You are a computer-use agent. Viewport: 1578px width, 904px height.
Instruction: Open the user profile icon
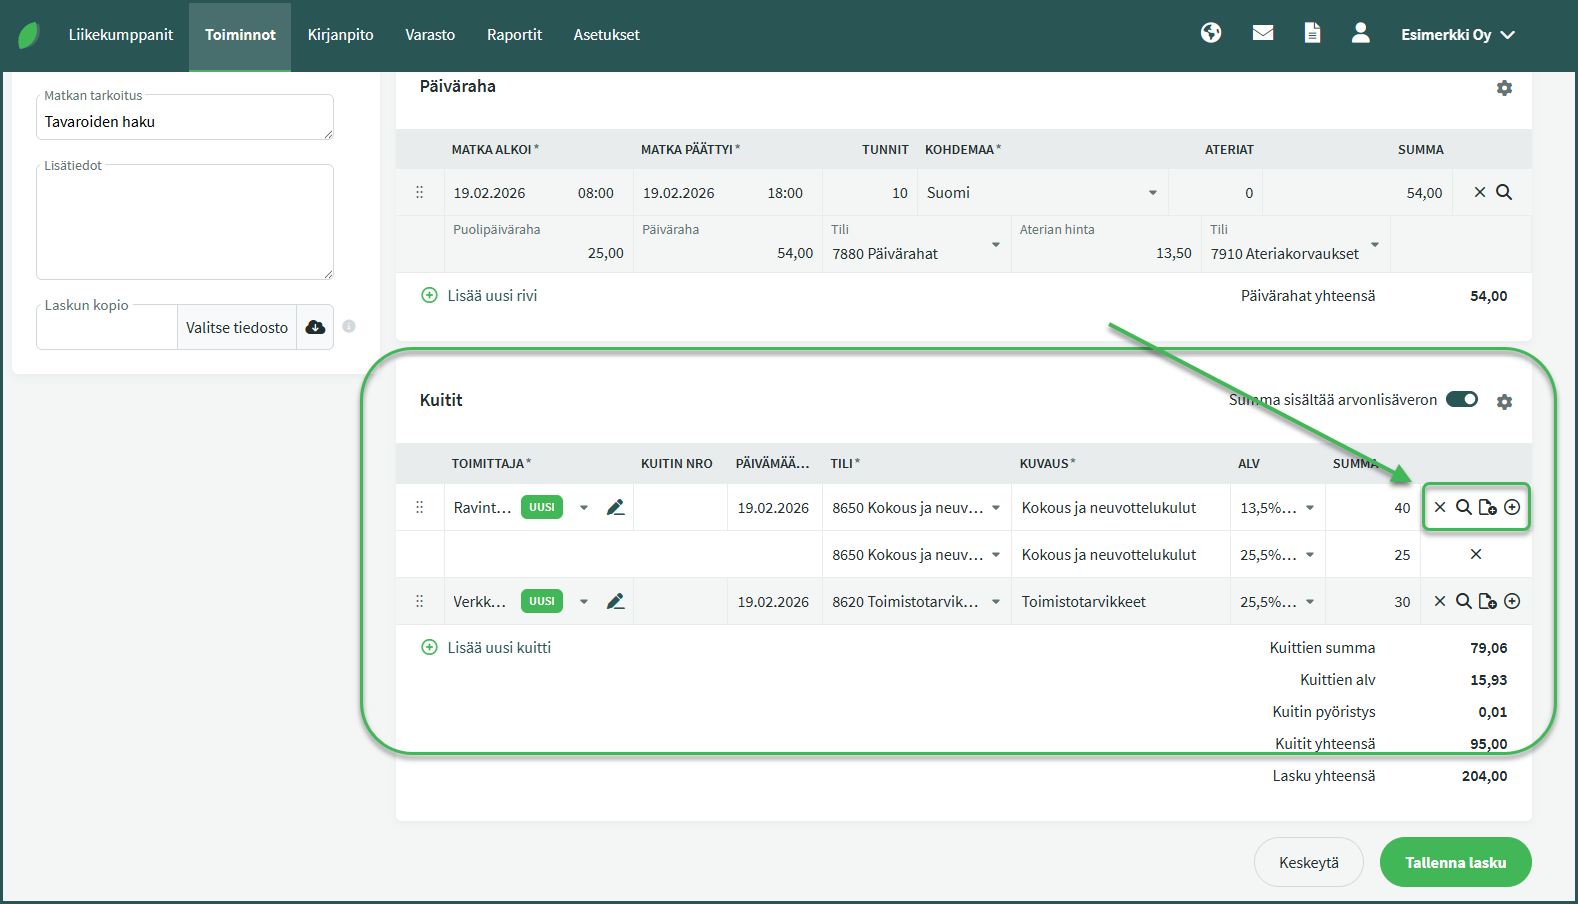1360,33
